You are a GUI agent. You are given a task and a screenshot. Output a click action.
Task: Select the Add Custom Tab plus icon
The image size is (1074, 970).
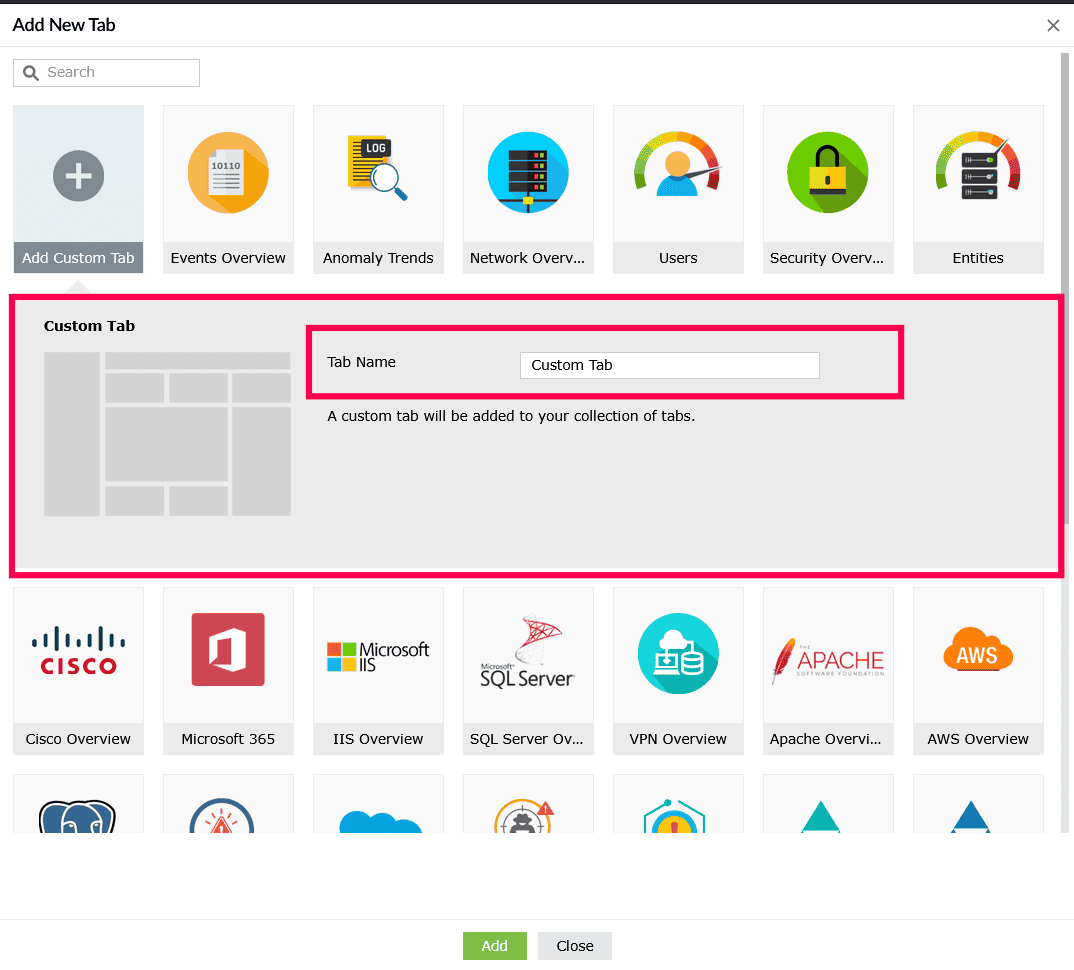[x=79, y=176]
